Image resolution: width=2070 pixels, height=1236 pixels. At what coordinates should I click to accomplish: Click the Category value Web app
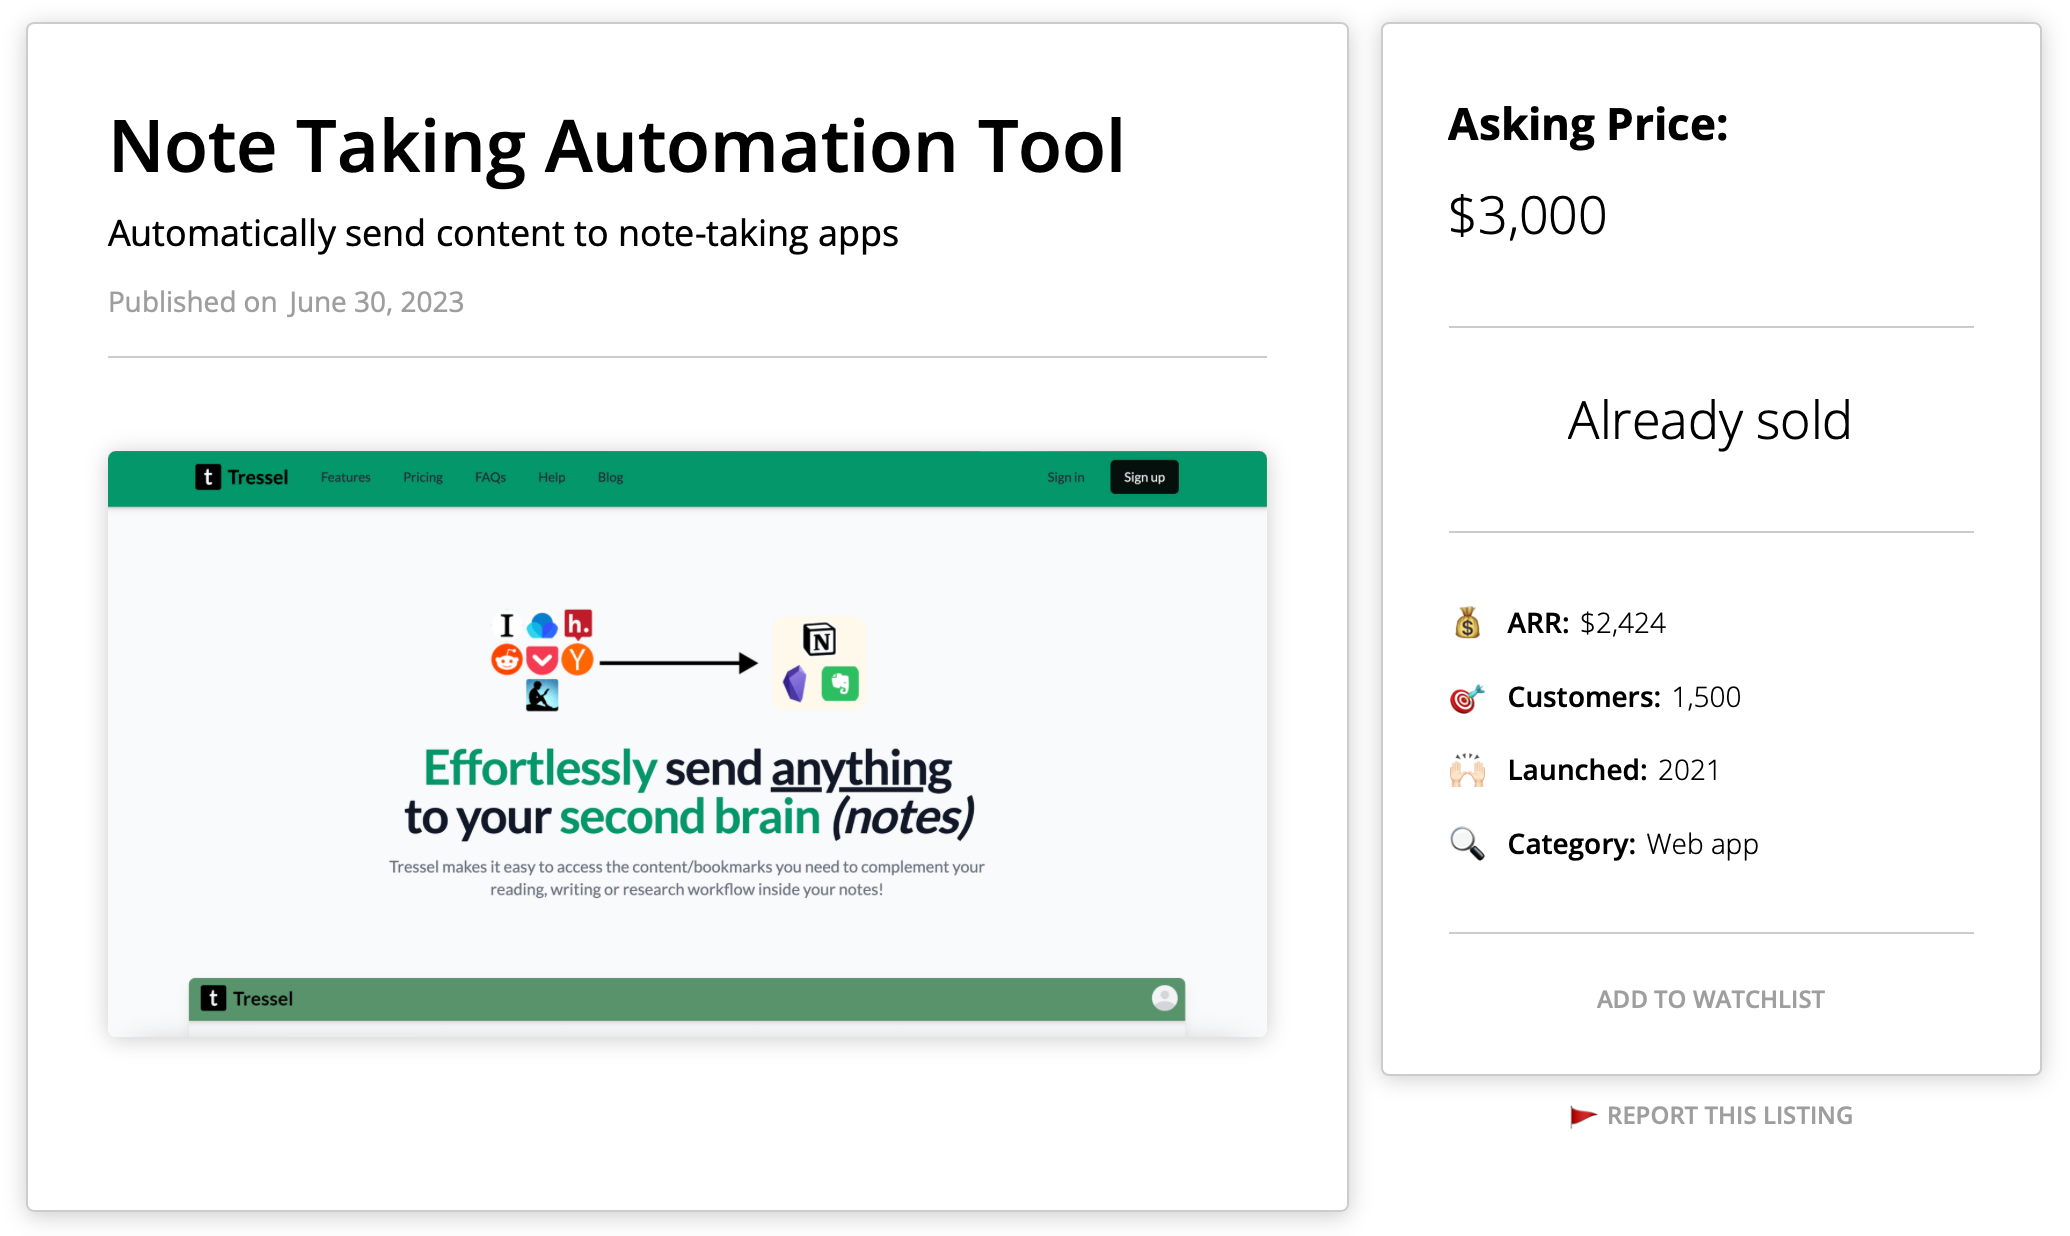pos(1702,845)
